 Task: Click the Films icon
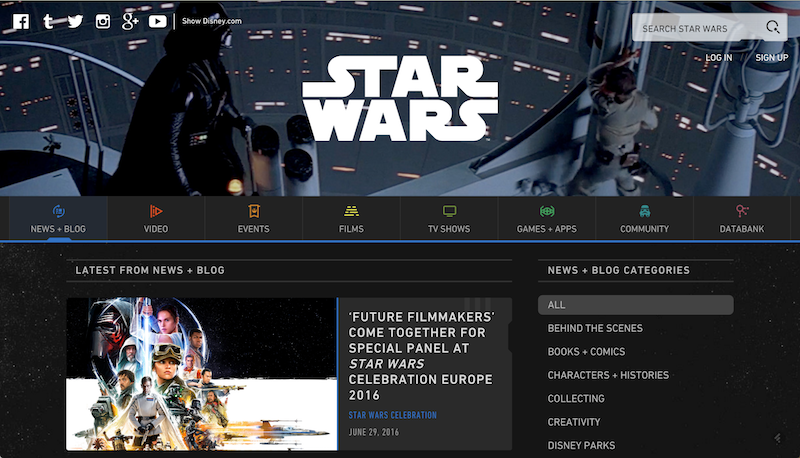tap(351, 211)
